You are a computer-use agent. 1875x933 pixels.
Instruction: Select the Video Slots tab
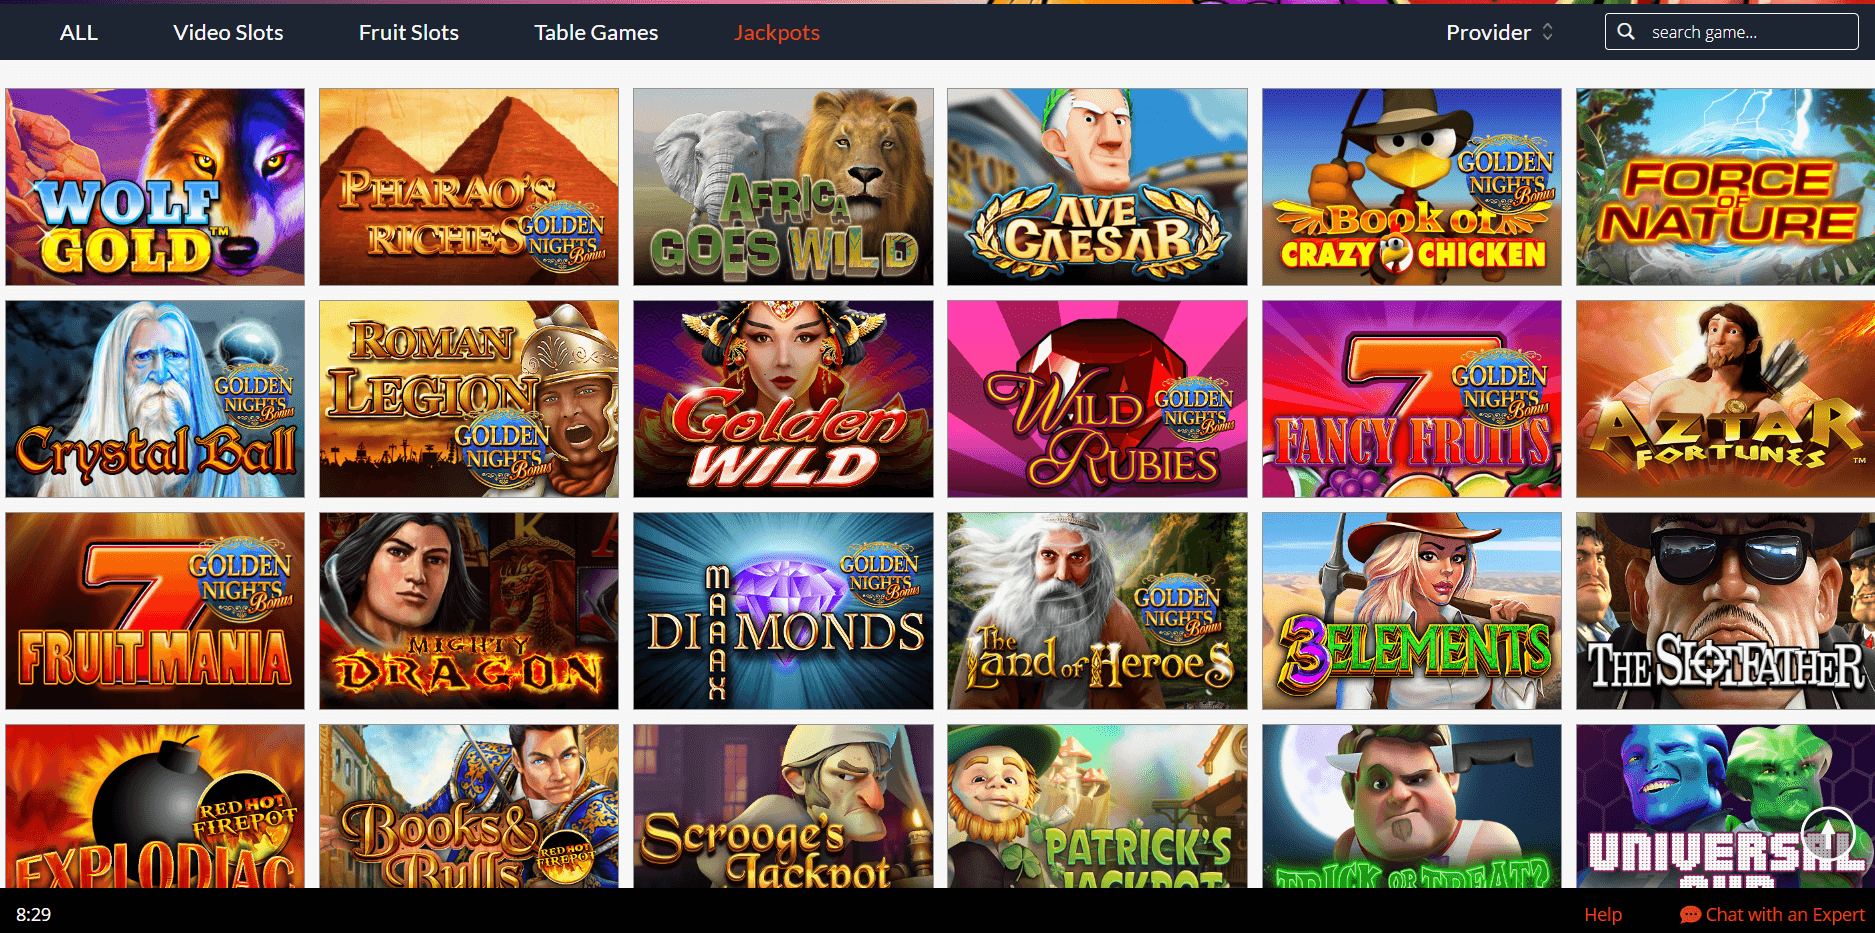(228, 33)
